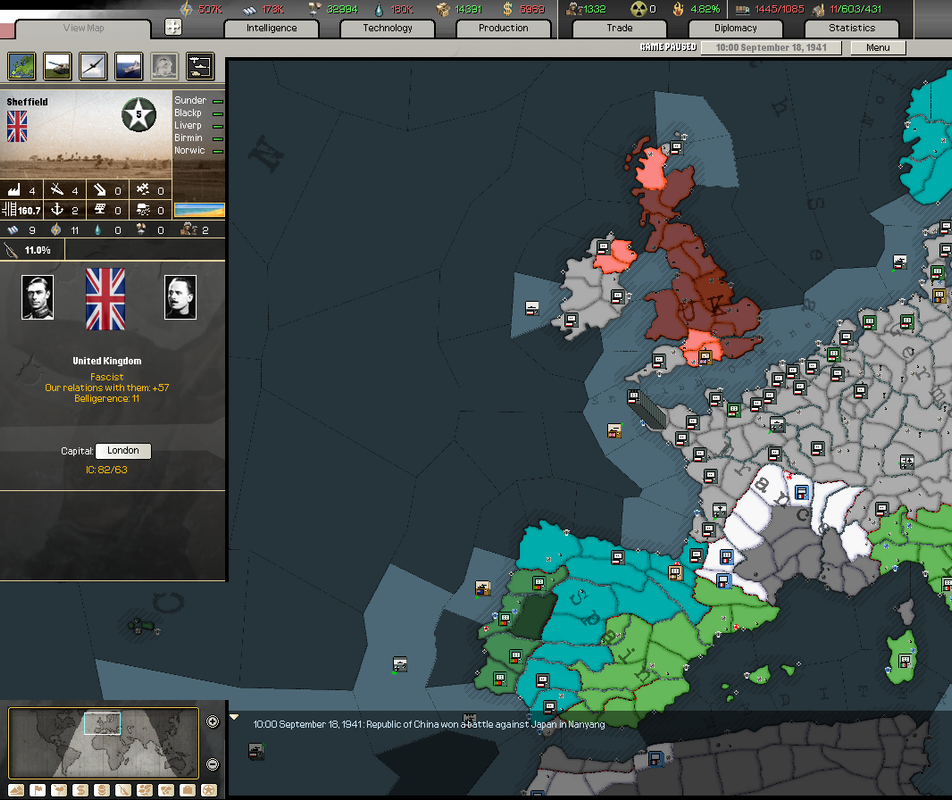Screen dimensions: 952x800
Task: Click the victory points star badge
Action: tap(139, 114)
